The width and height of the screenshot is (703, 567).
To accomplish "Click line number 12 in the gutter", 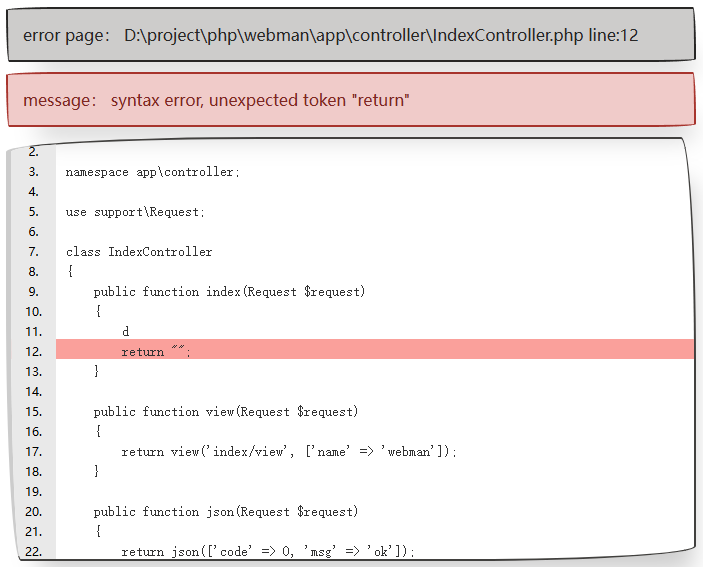I will (33, 351).
